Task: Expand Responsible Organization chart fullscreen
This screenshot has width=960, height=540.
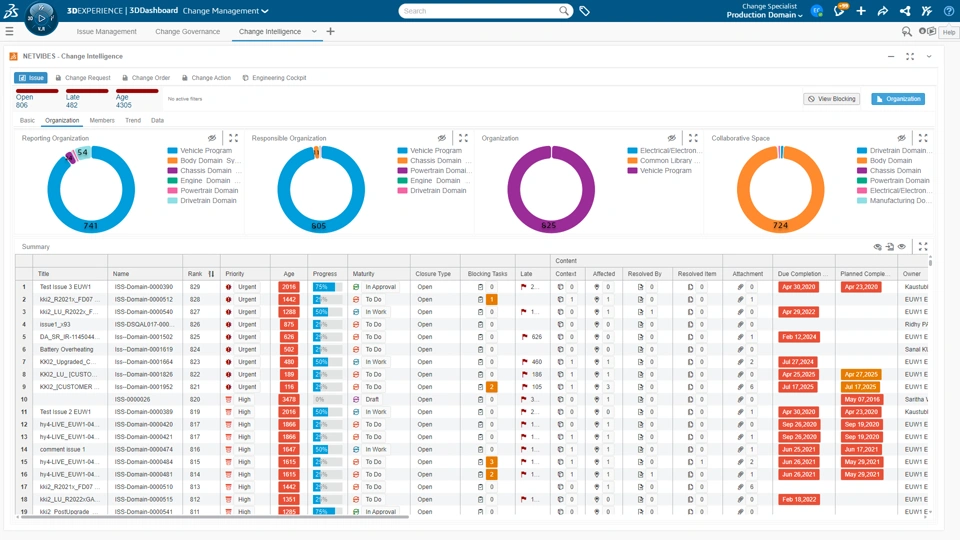Action: pyautogui.click(x=463, y=138)
